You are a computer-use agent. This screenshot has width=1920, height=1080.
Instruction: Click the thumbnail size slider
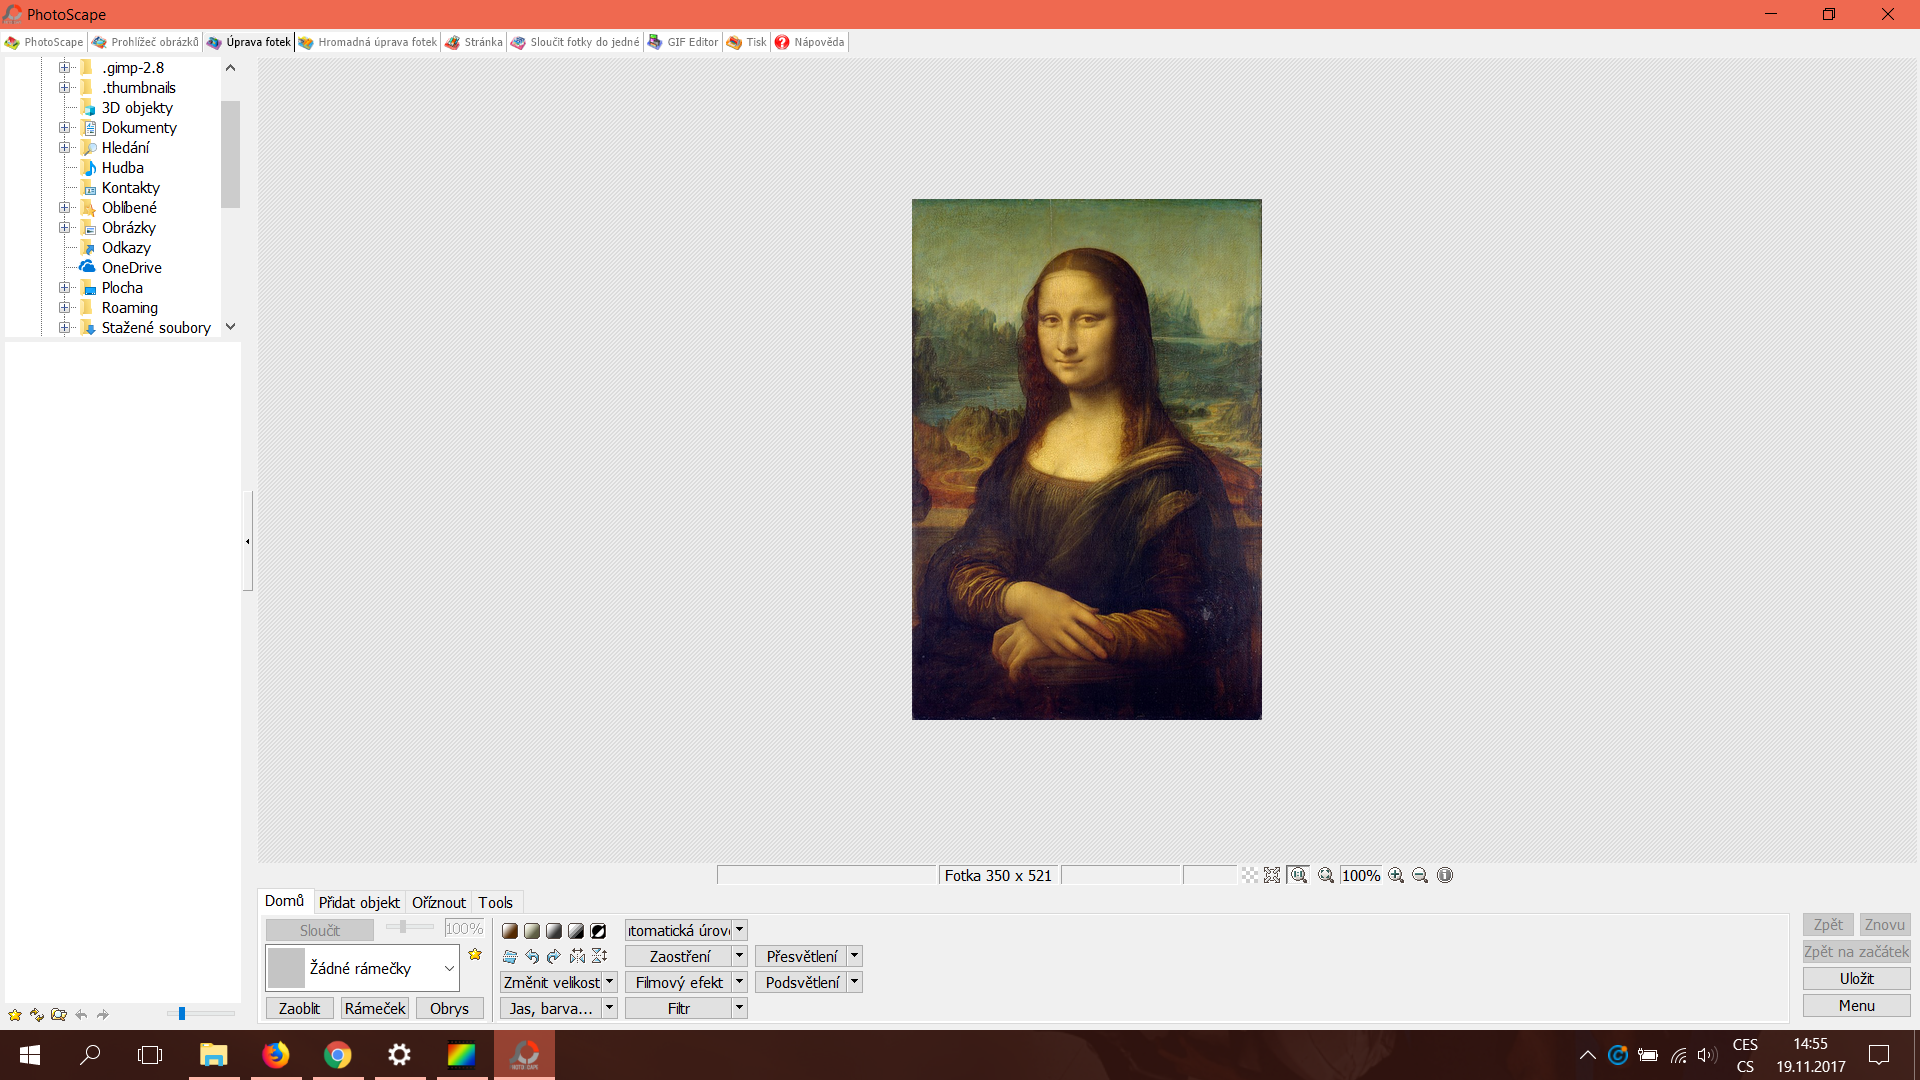[x=182, y=1014]
